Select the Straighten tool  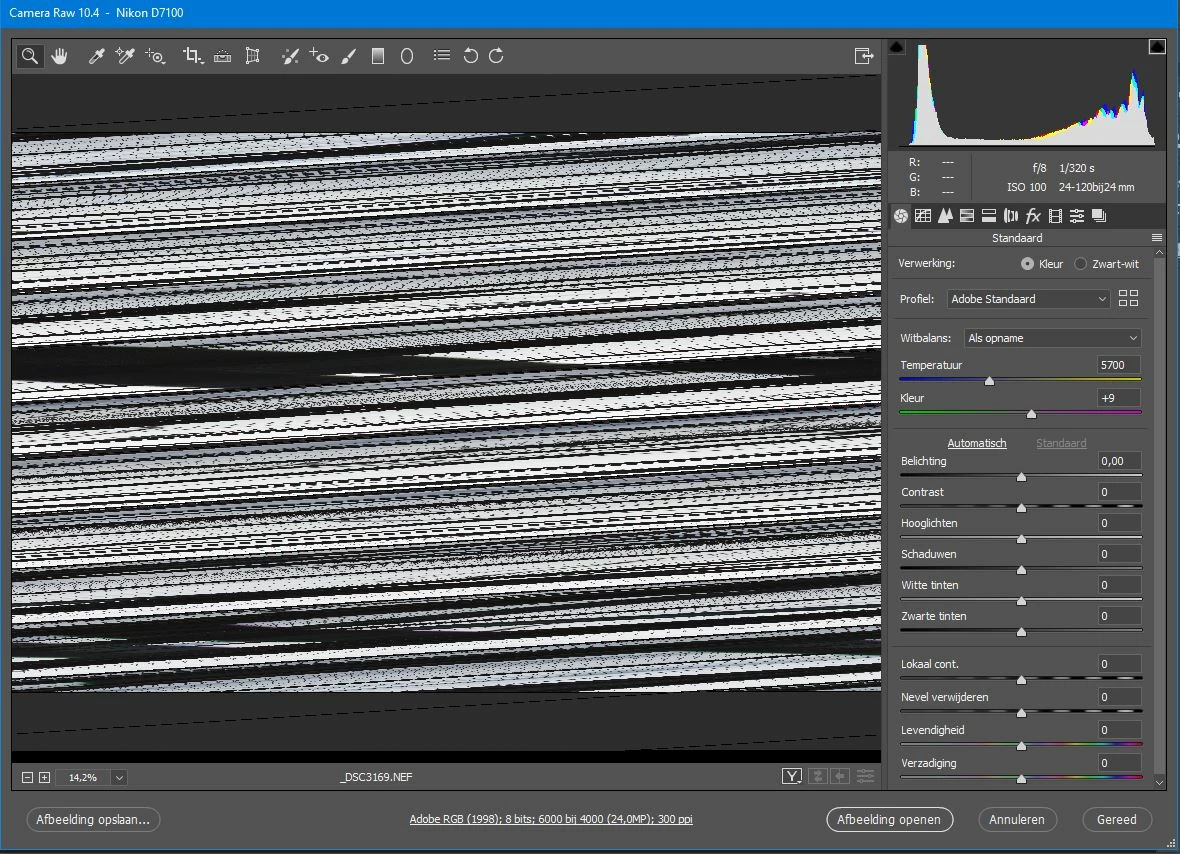coord(222,56)
